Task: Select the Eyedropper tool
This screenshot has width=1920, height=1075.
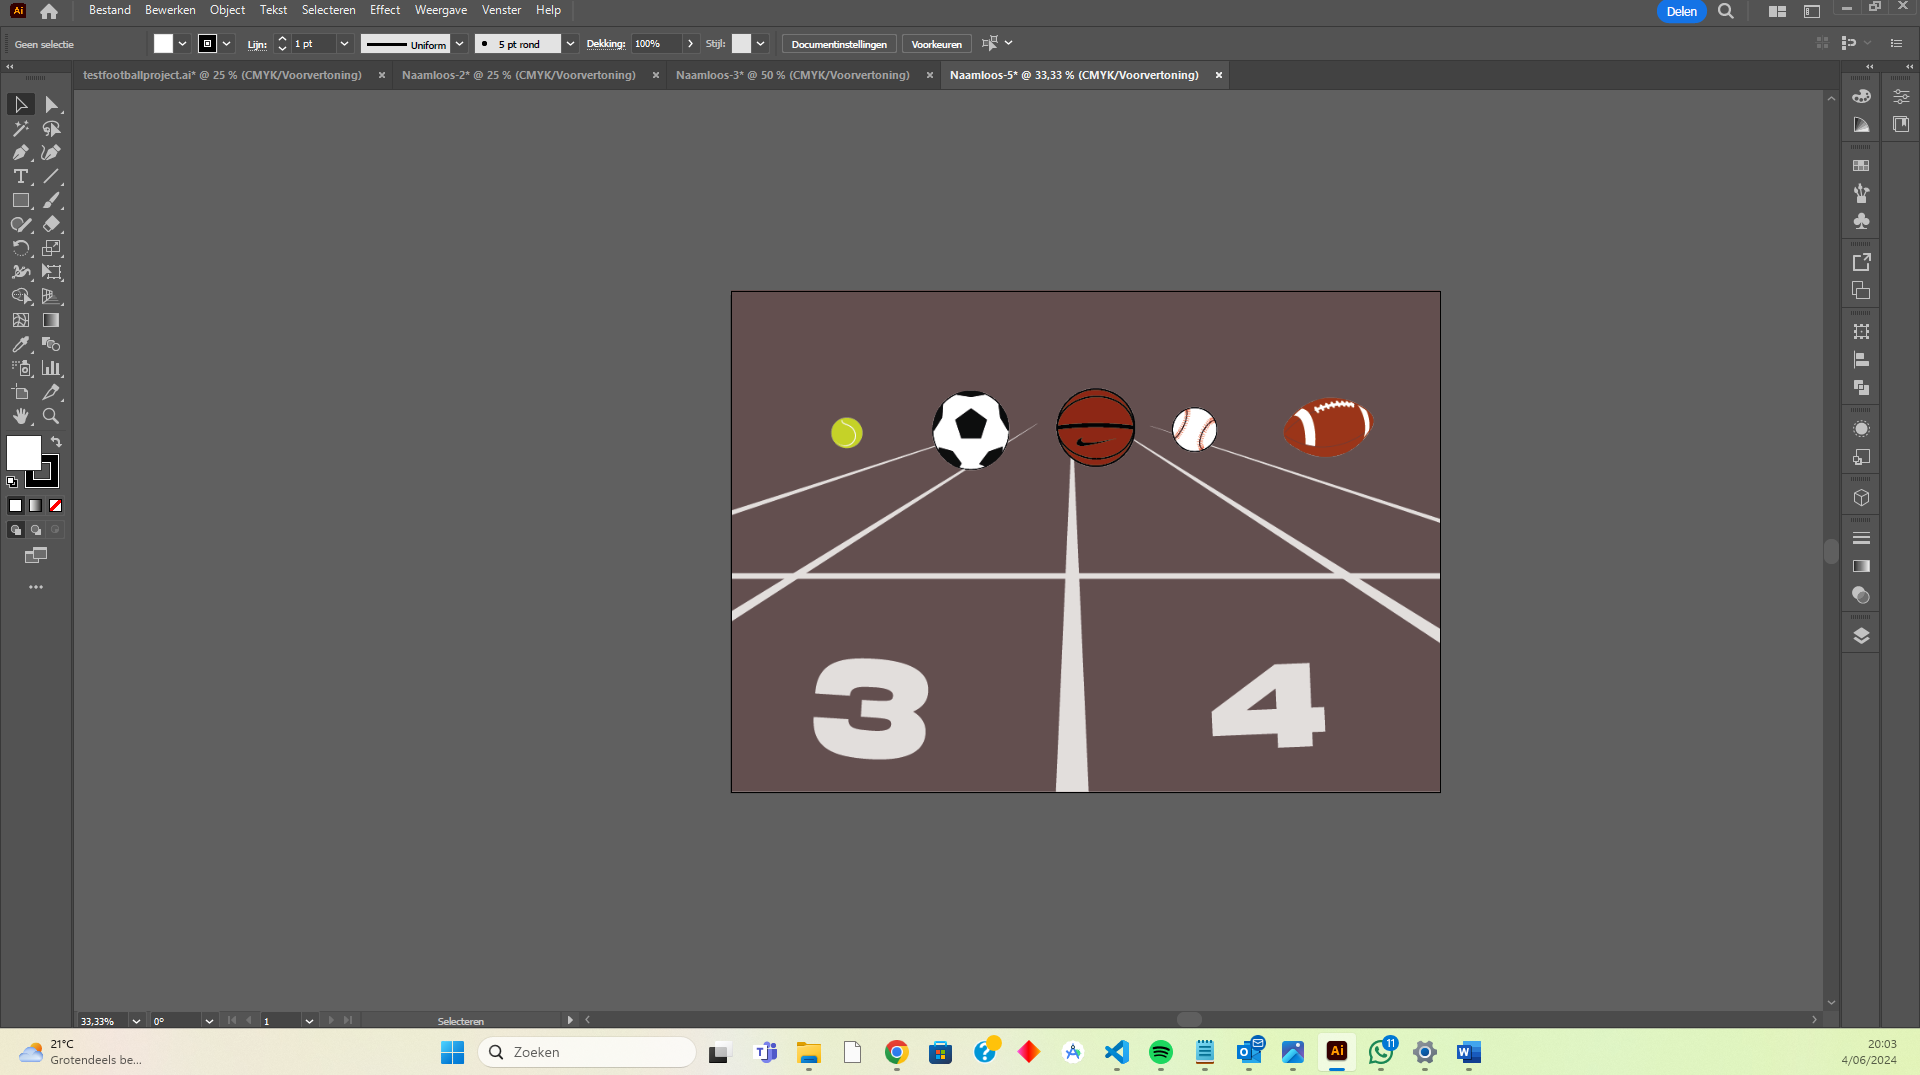Action: [x=20, y=345]
